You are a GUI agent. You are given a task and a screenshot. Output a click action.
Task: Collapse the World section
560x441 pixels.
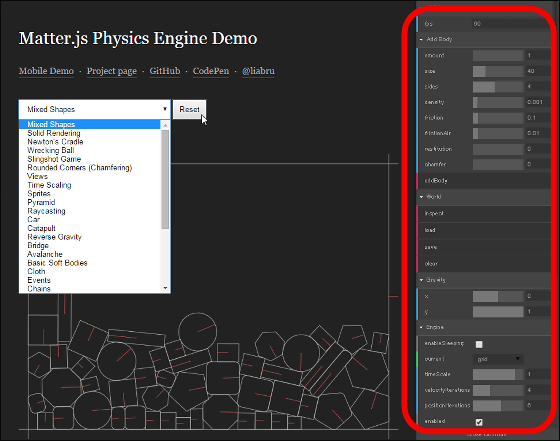pyautogui.click(x=421, y=197)
